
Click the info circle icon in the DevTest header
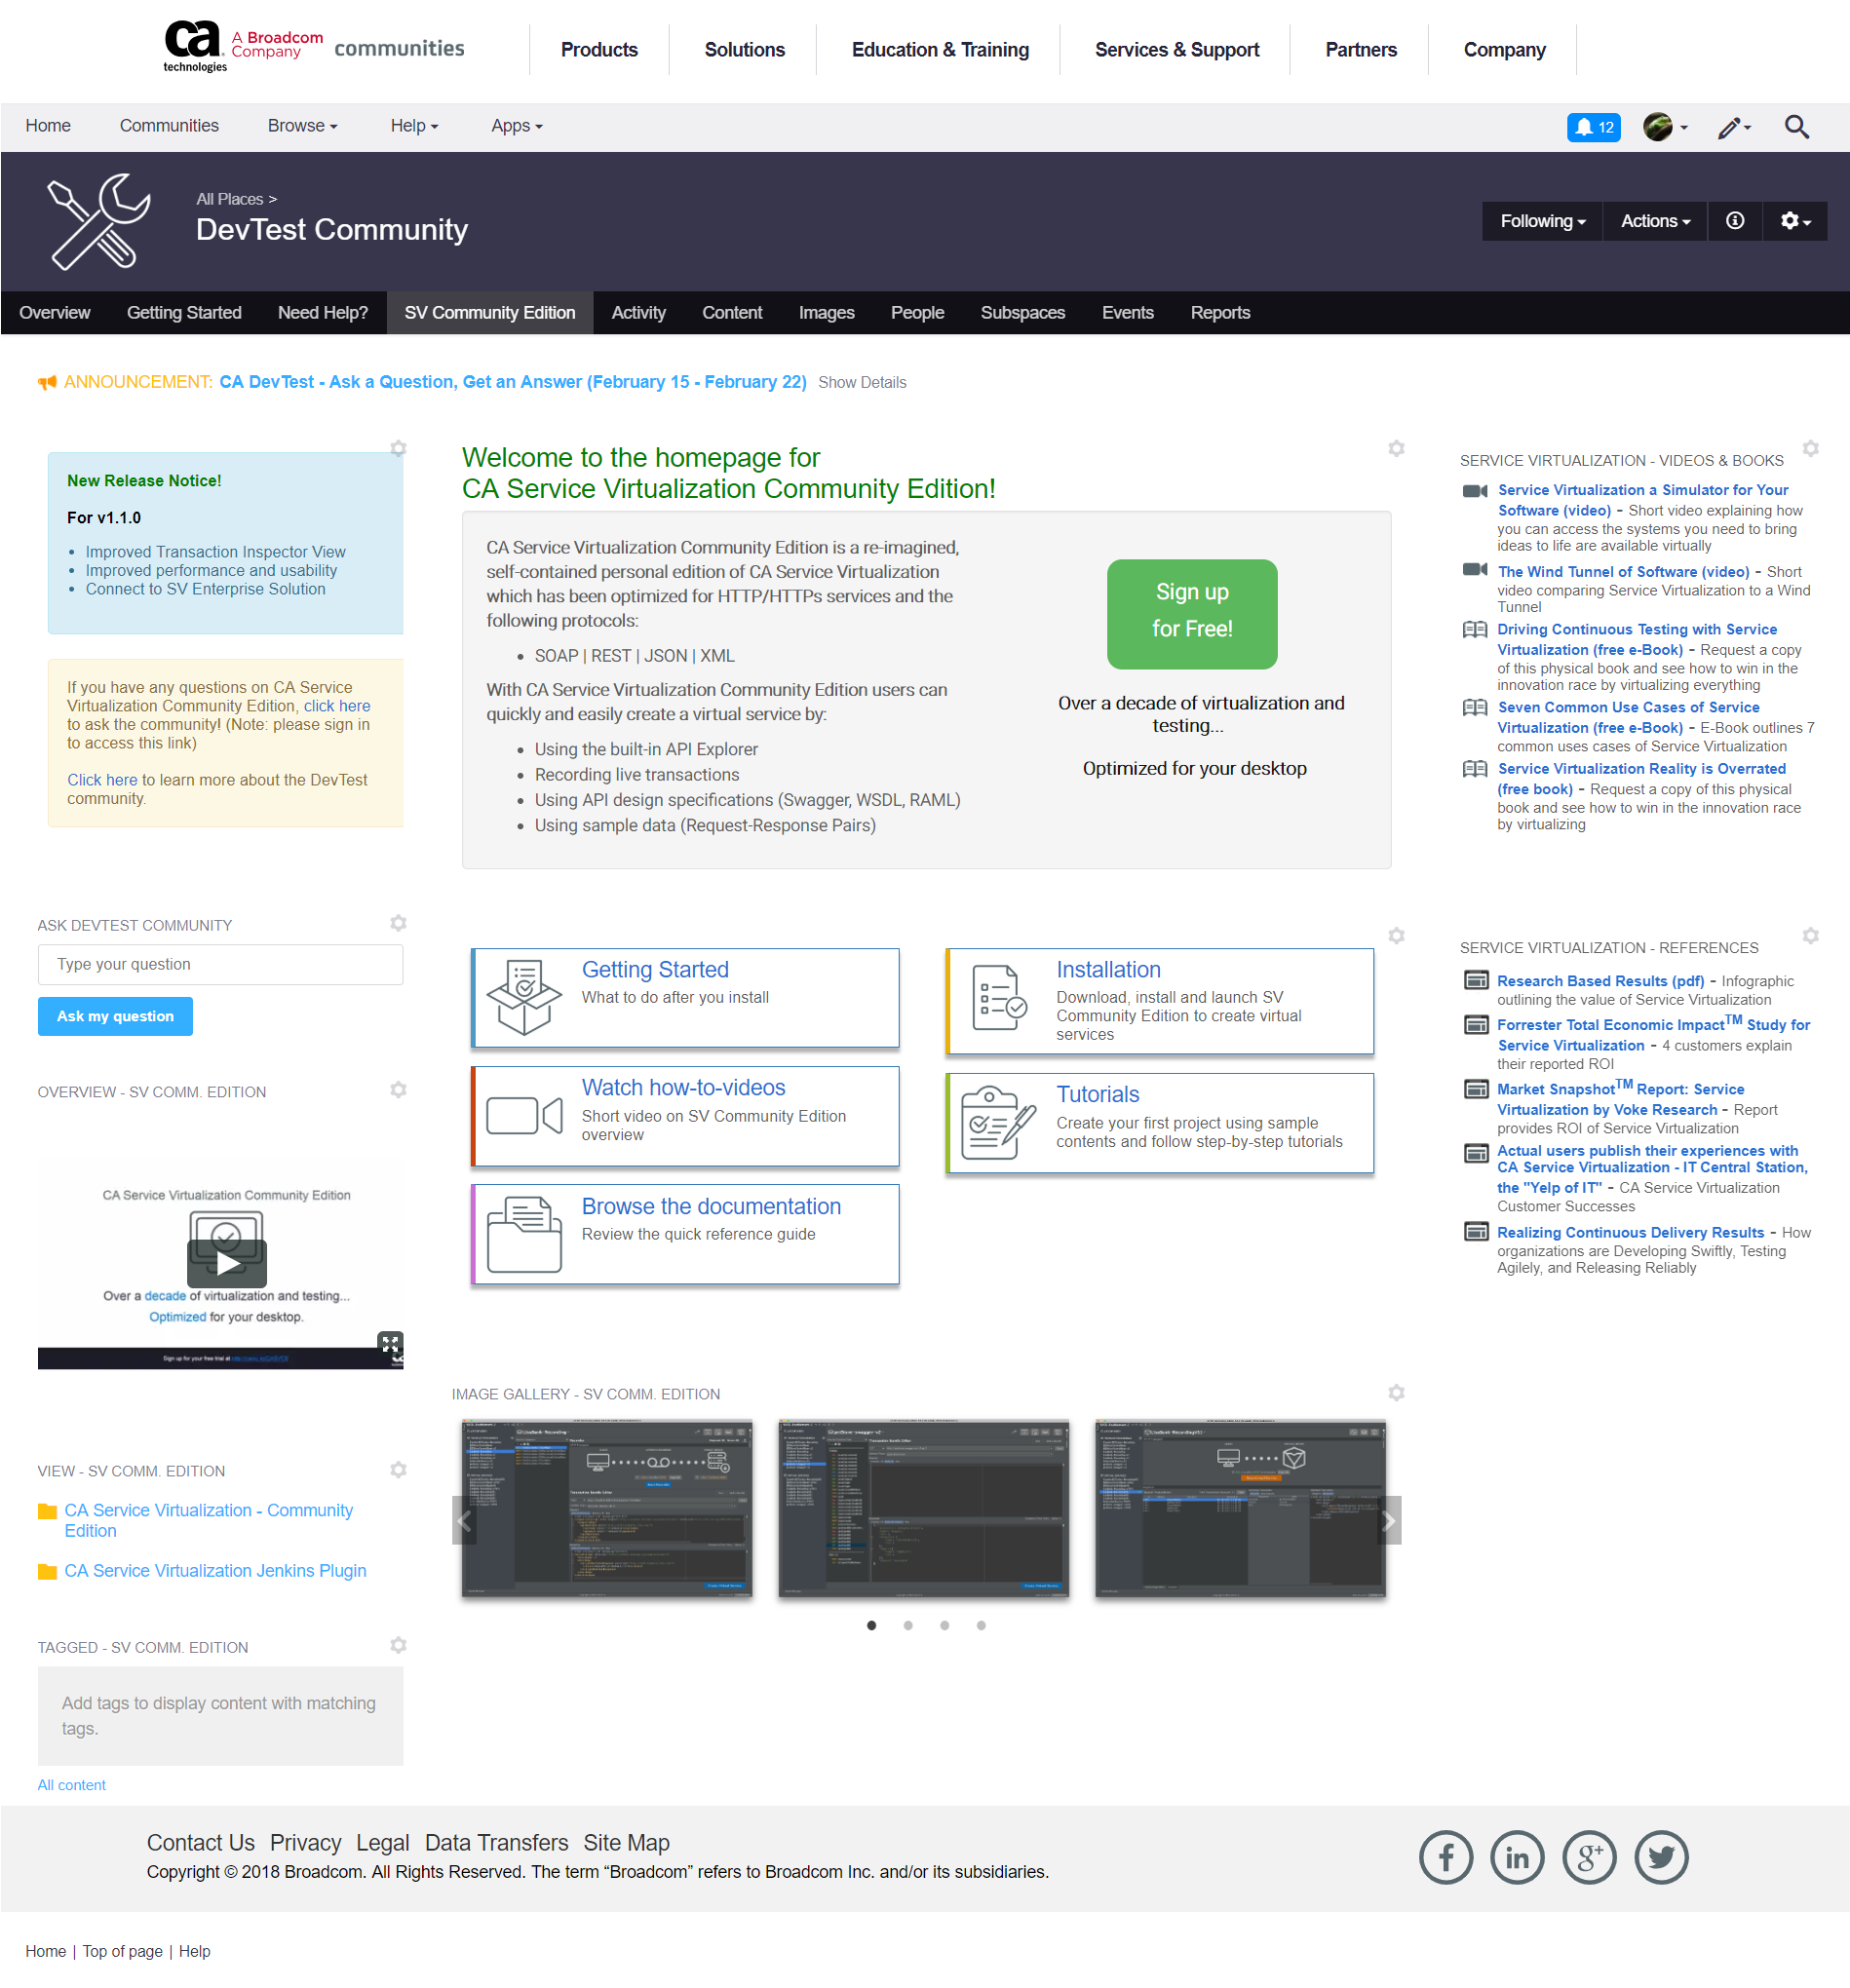(x=1735, y=221)
